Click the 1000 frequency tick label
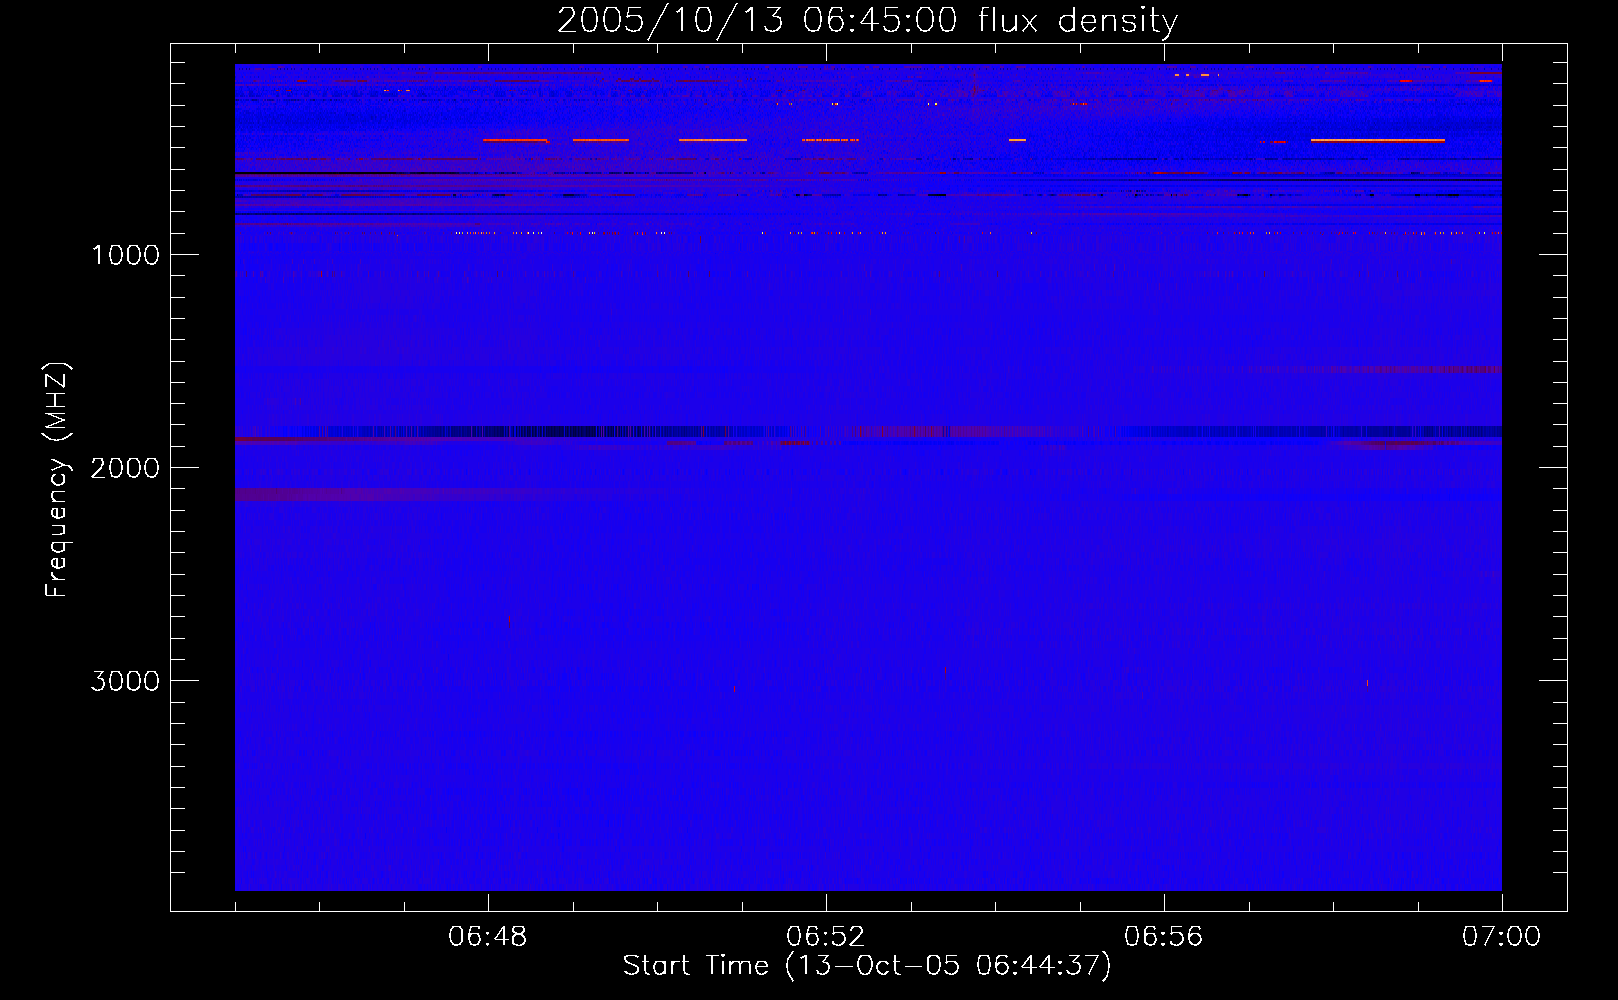1618x1000 pixels. coord(125,255)
